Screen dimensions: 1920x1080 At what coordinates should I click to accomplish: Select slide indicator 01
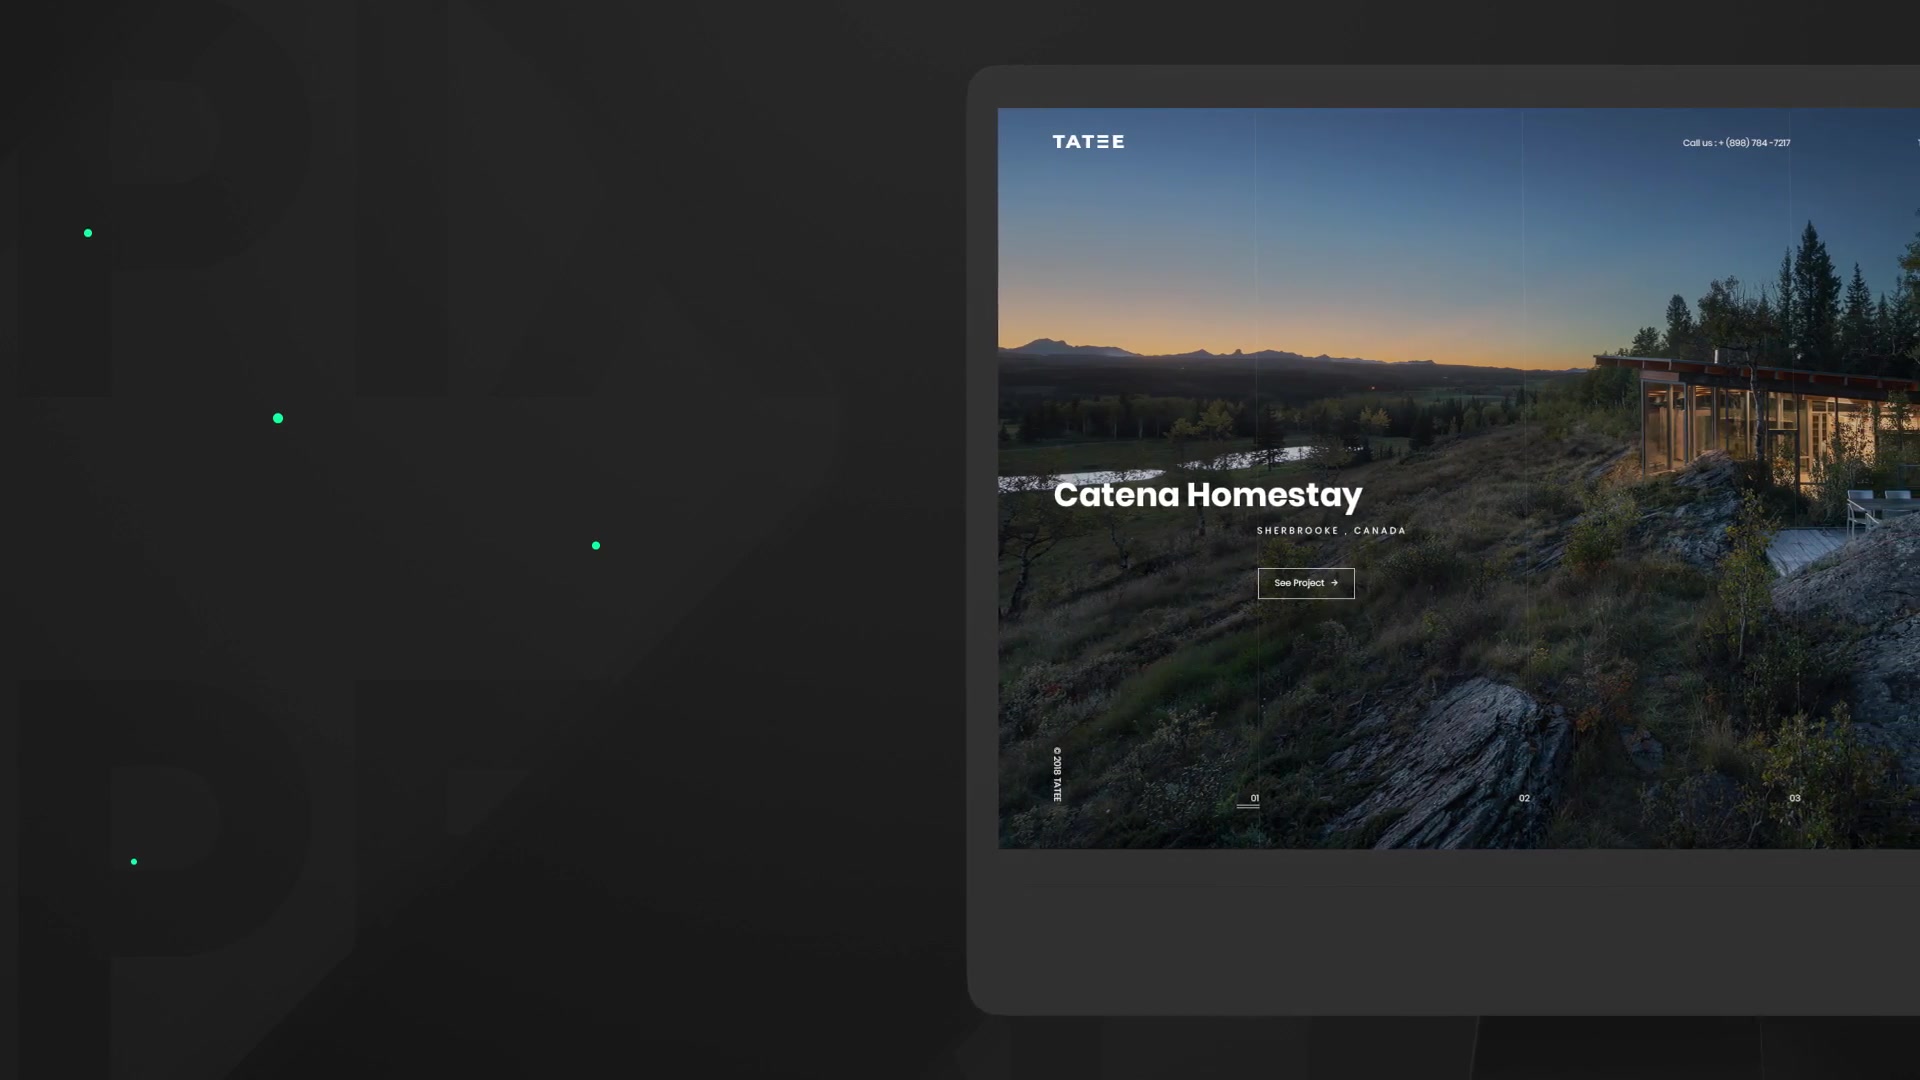tap(1253, 798)
